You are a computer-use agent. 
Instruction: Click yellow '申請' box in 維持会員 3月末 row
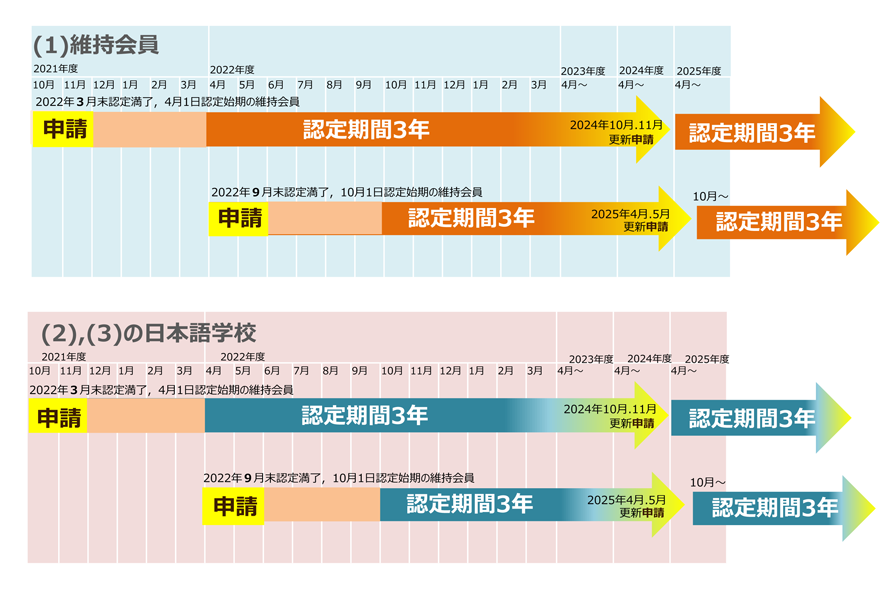[x=63, y=129]
